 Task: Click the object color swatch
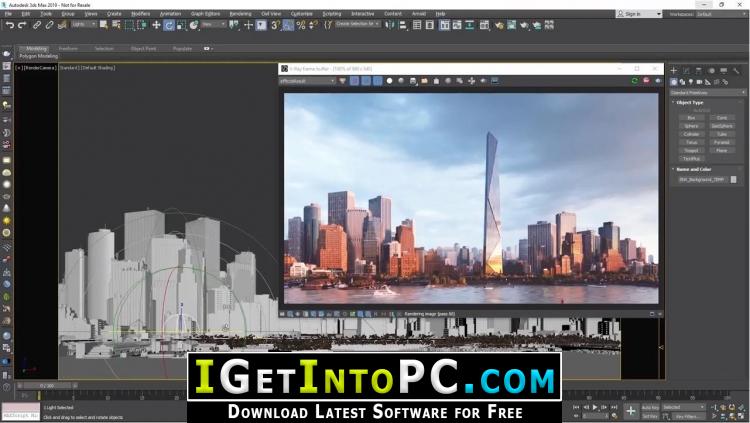coord(734,179)
